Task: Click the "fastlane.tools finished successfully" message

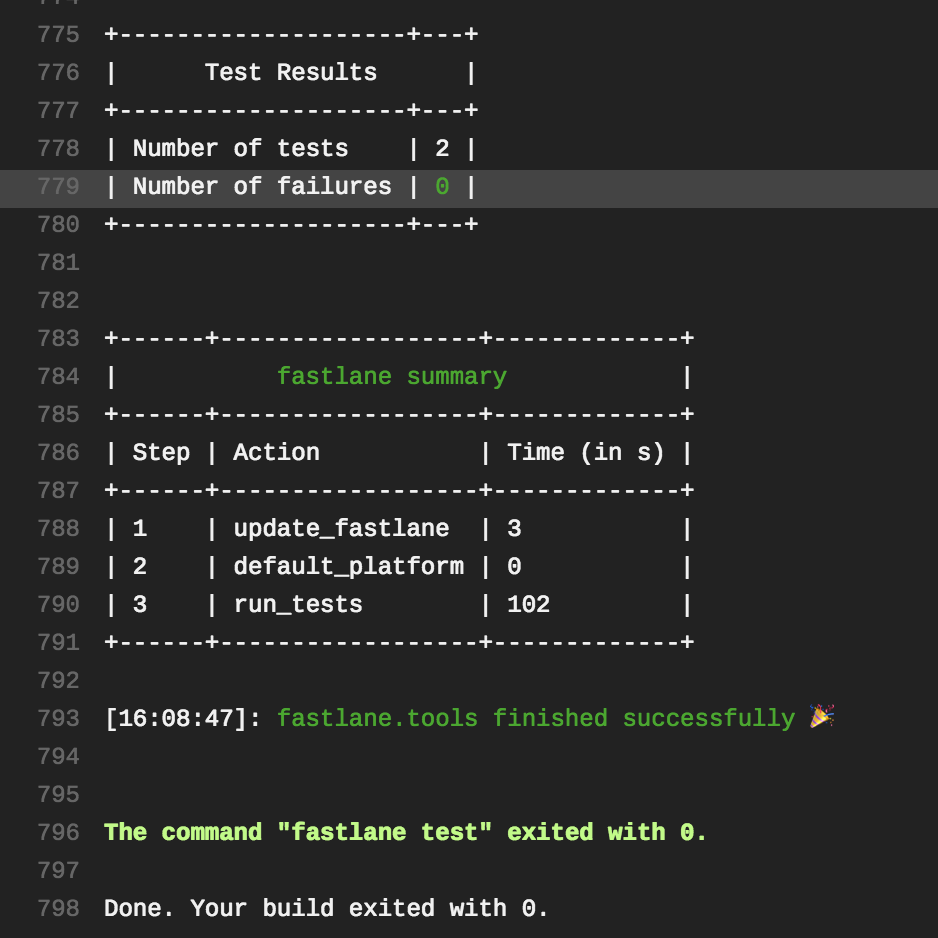Action: click(535, 719)
